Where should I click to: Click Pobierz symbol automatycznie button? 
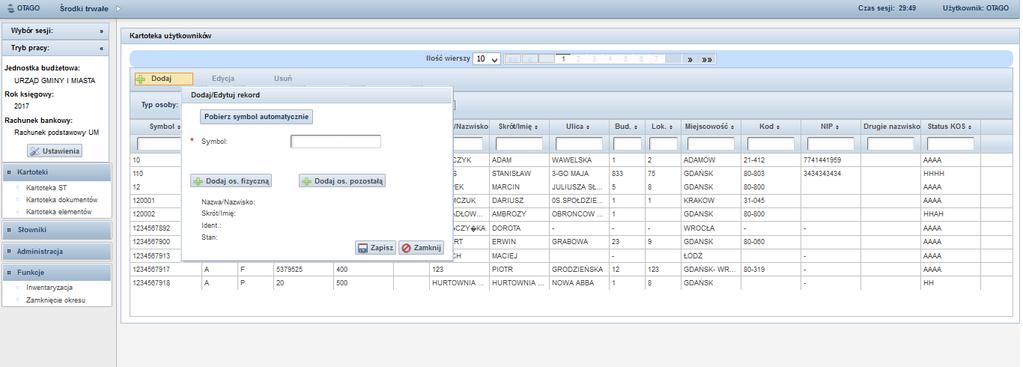[257, 117]
